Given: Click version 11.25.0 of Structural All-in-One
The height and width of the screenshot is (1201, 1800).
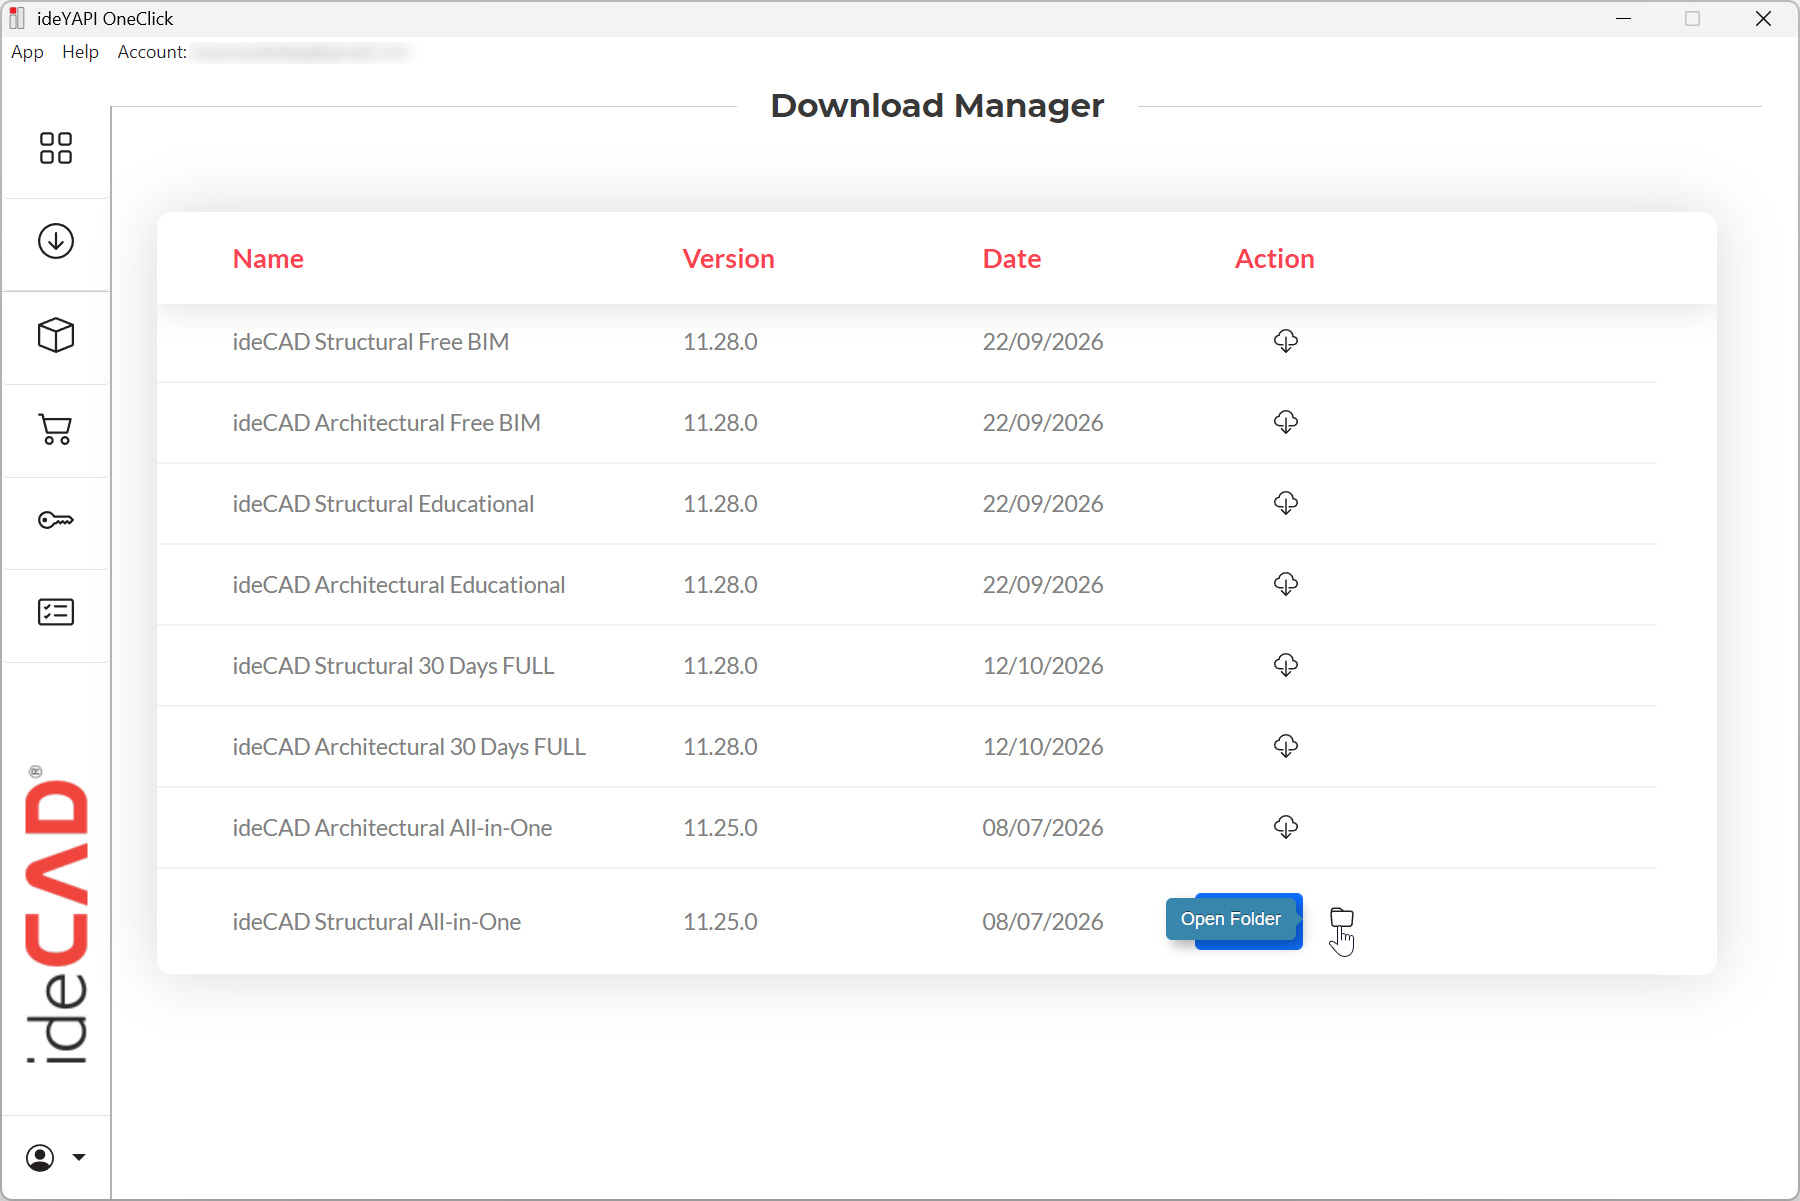Looking at the screenshot, I should (720, 922).
